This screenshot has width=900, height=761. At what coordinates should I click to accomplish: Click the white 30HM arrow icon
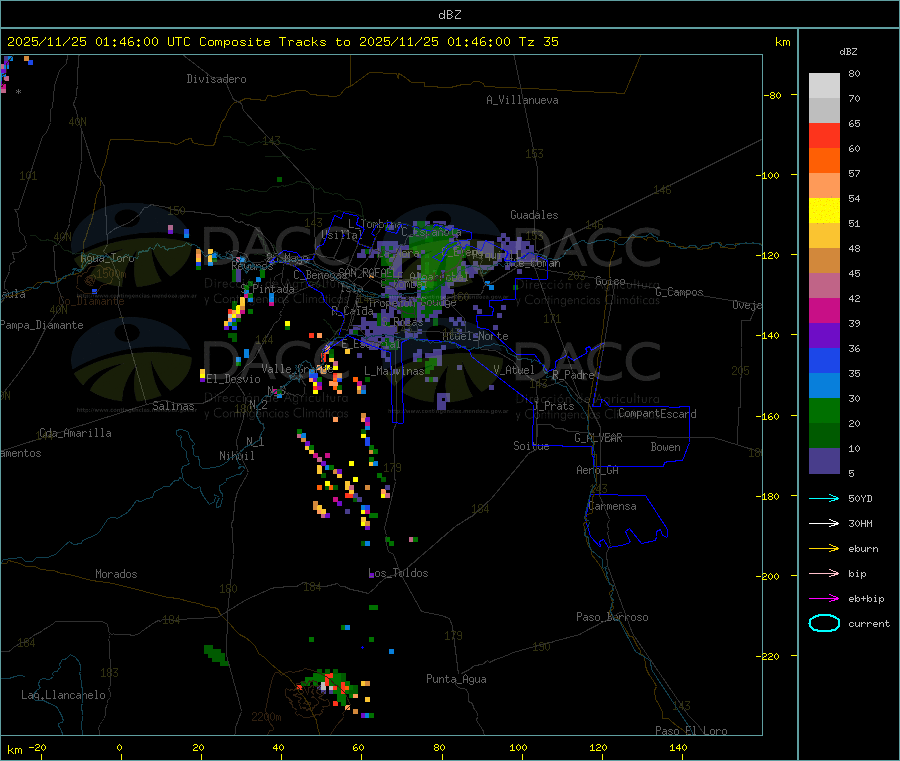coord(824,523)
